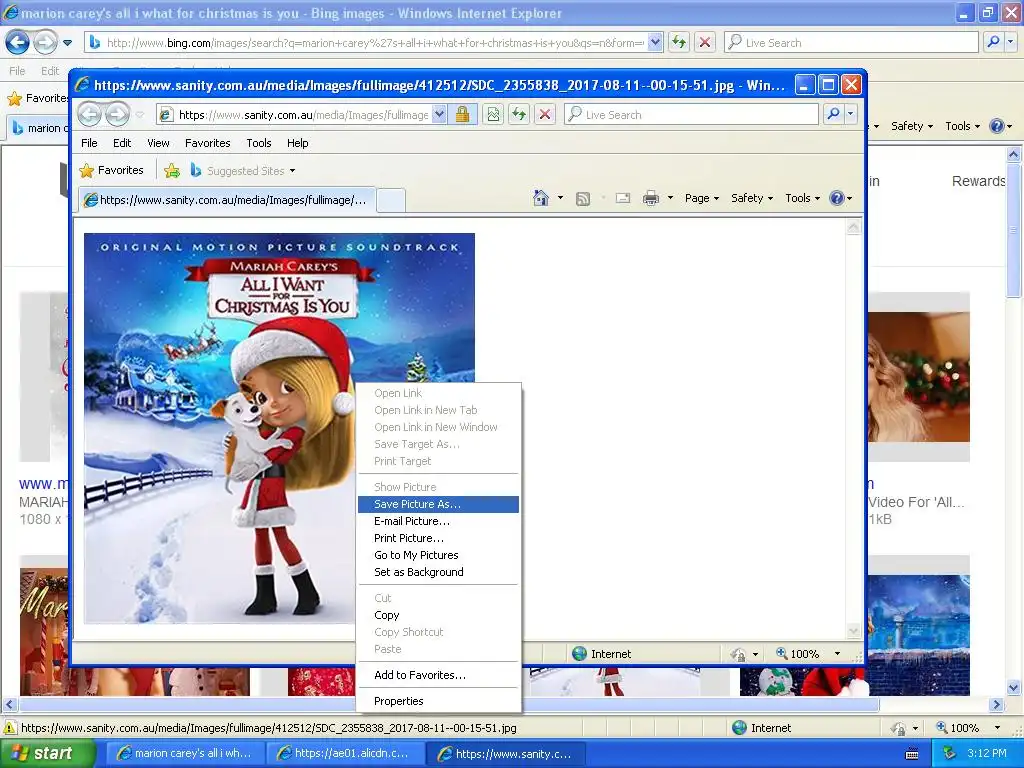Open a new blank tab in front window
Screen dimensions: 1024x768
tap(391, 200)
